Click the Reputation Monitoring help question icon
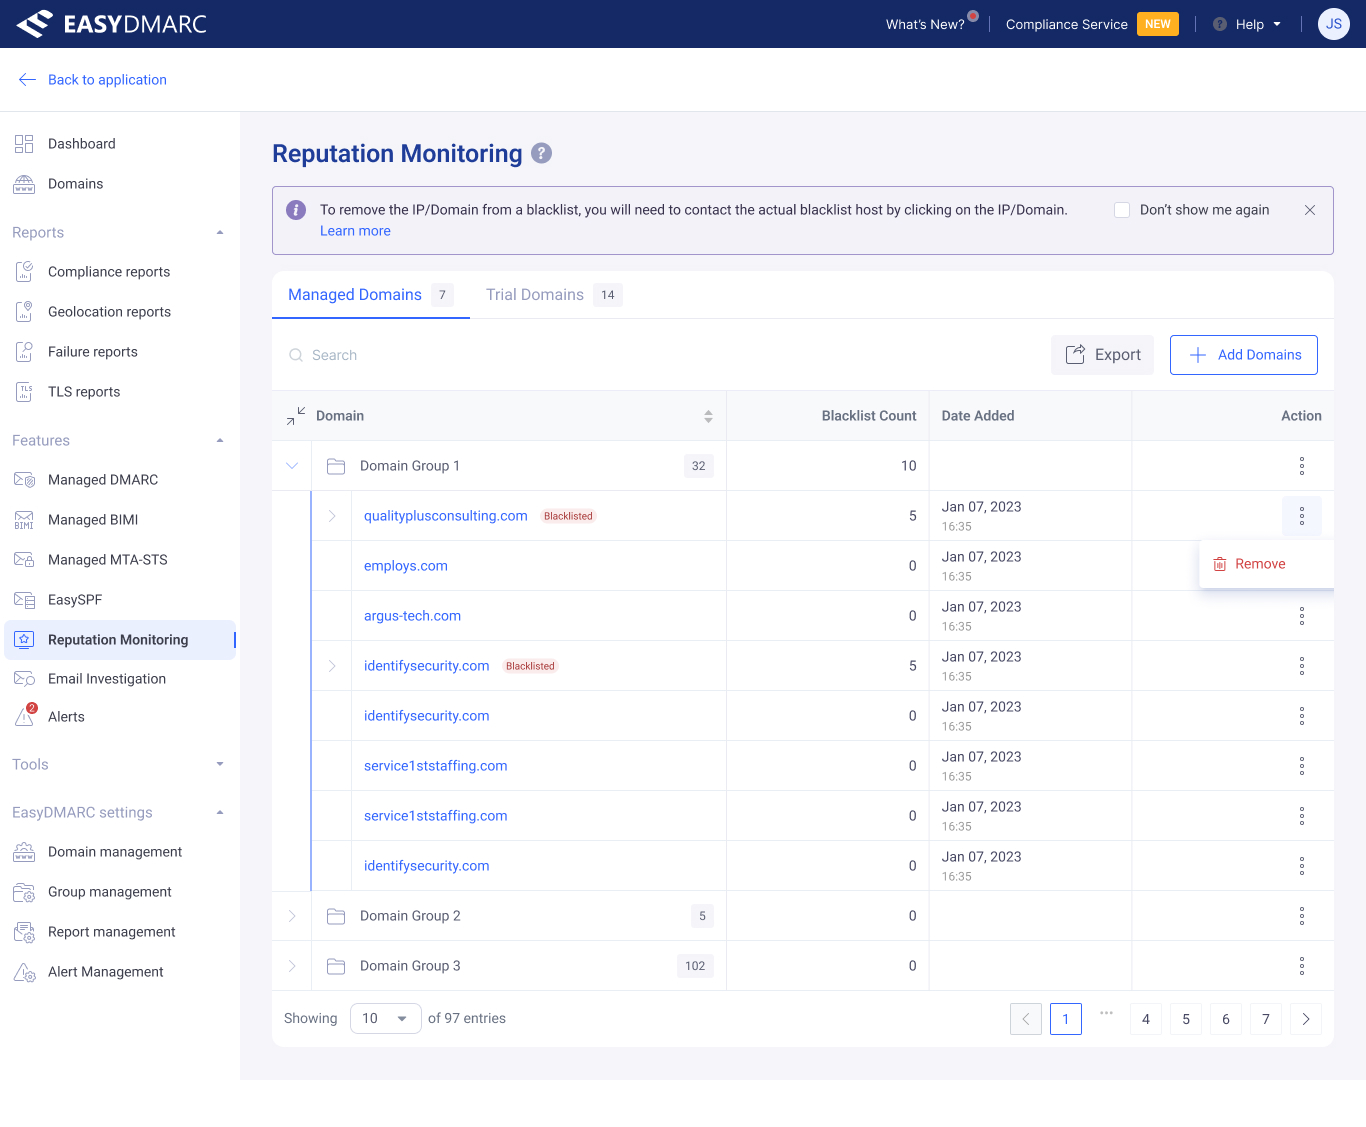 (541, 153)
